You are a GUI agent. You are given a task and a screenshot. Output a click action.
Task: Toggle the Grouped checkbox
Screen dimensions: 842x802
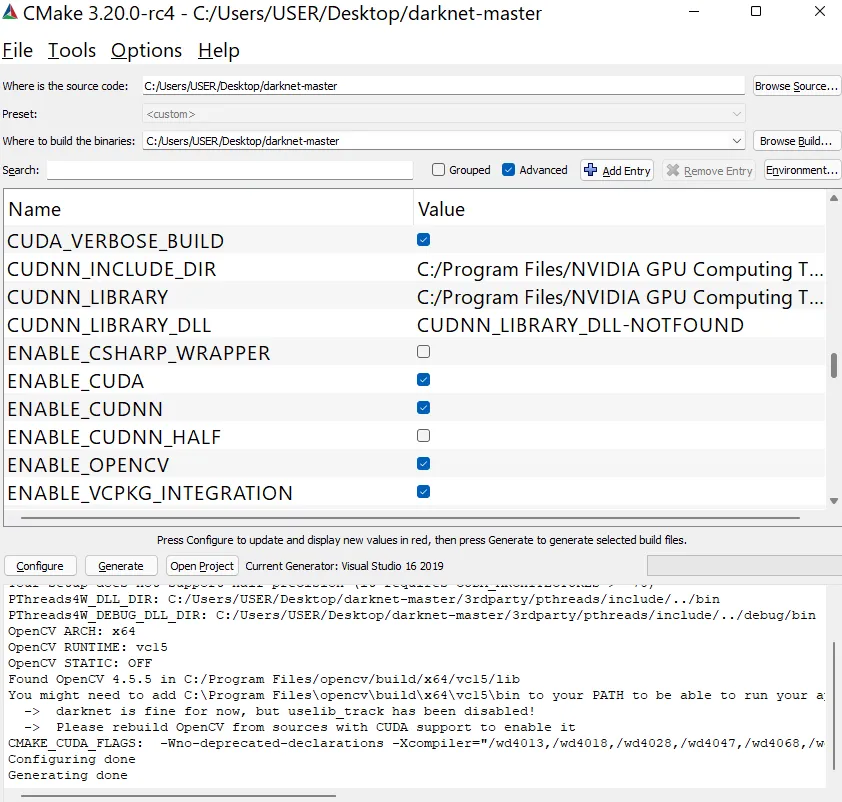pyautogui.click(x=438, y=170)
